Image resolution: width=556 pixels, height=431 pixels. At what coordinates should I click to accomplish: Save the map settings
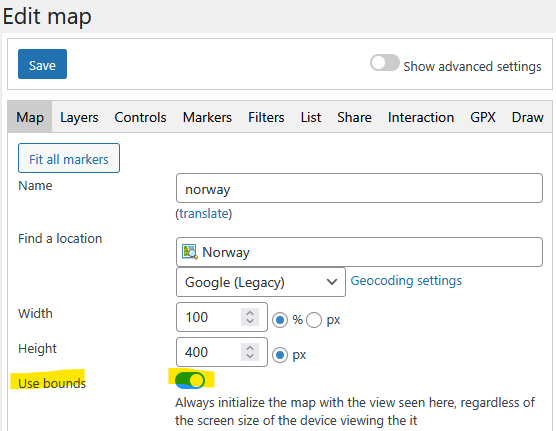click(x=42, y=64)
